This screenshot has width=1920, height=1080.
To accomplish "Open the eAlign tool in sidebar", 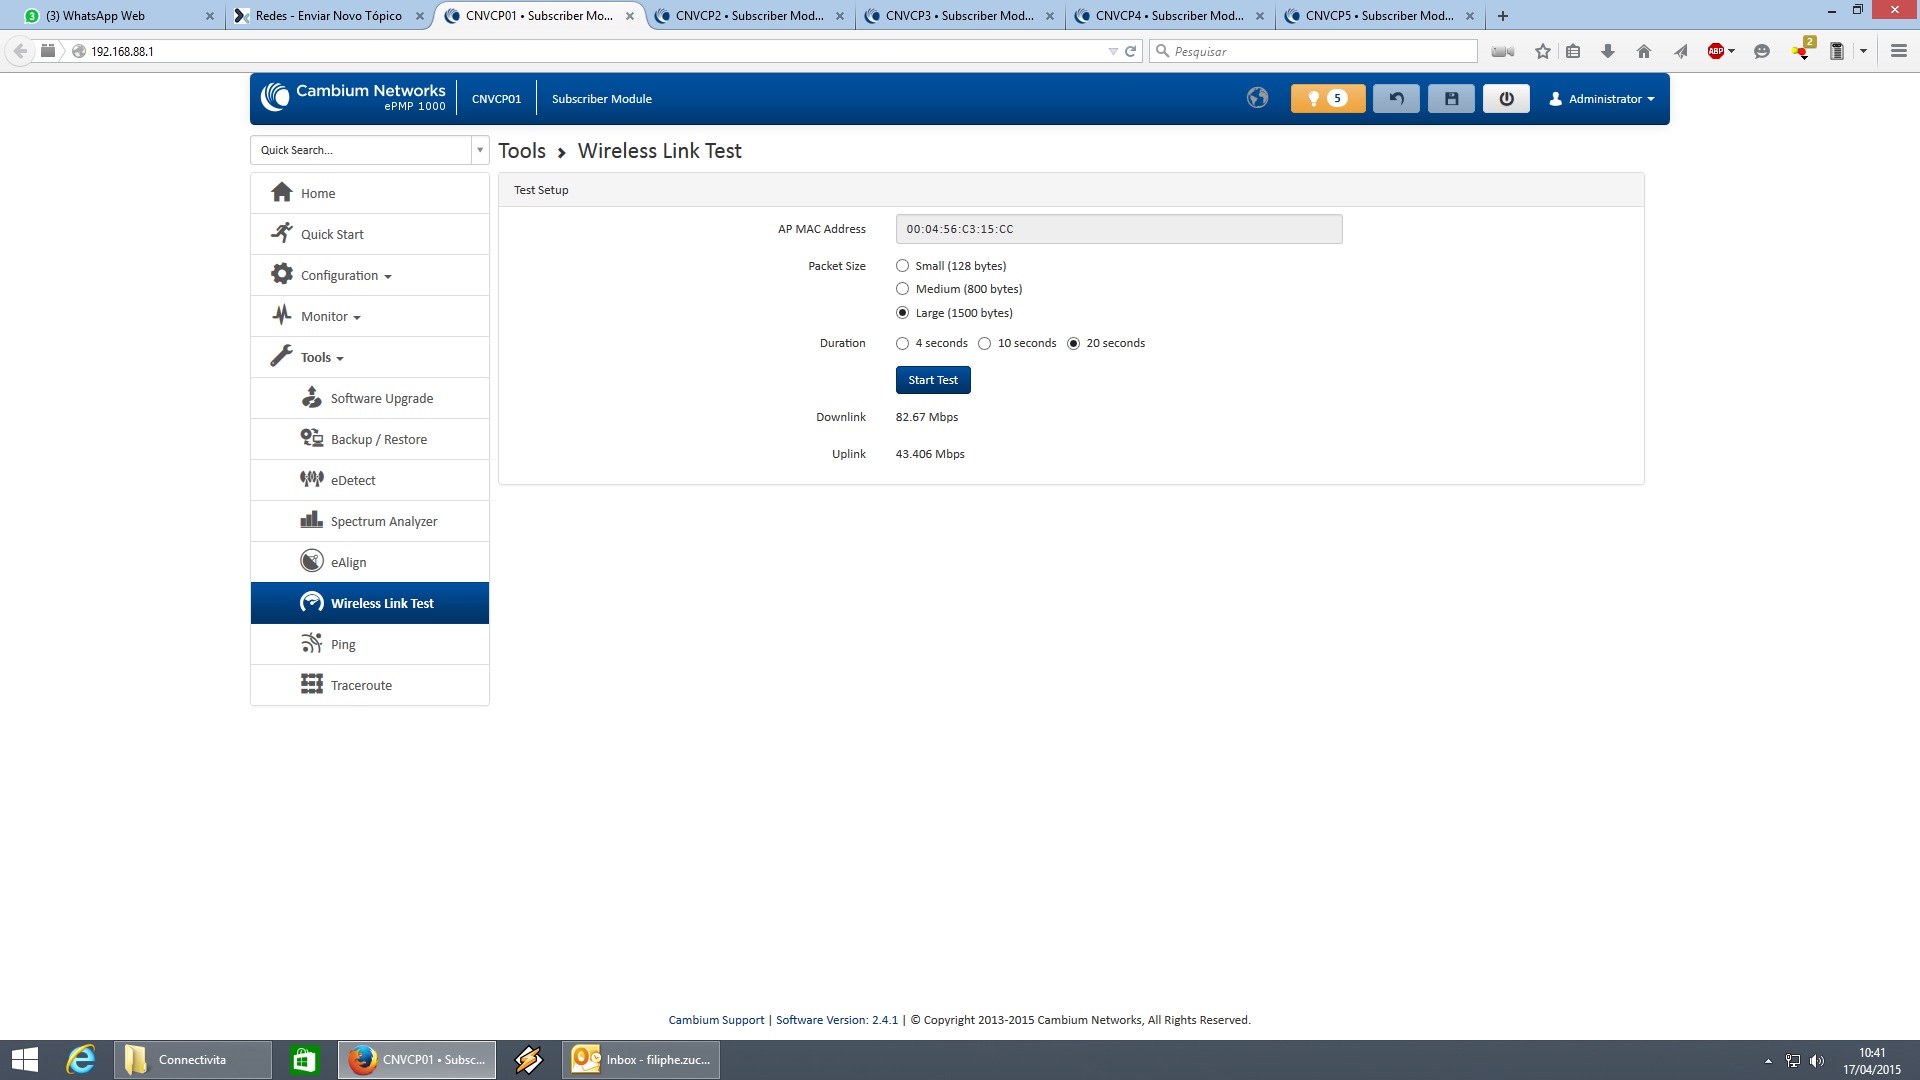I will [x=348, y=562].
